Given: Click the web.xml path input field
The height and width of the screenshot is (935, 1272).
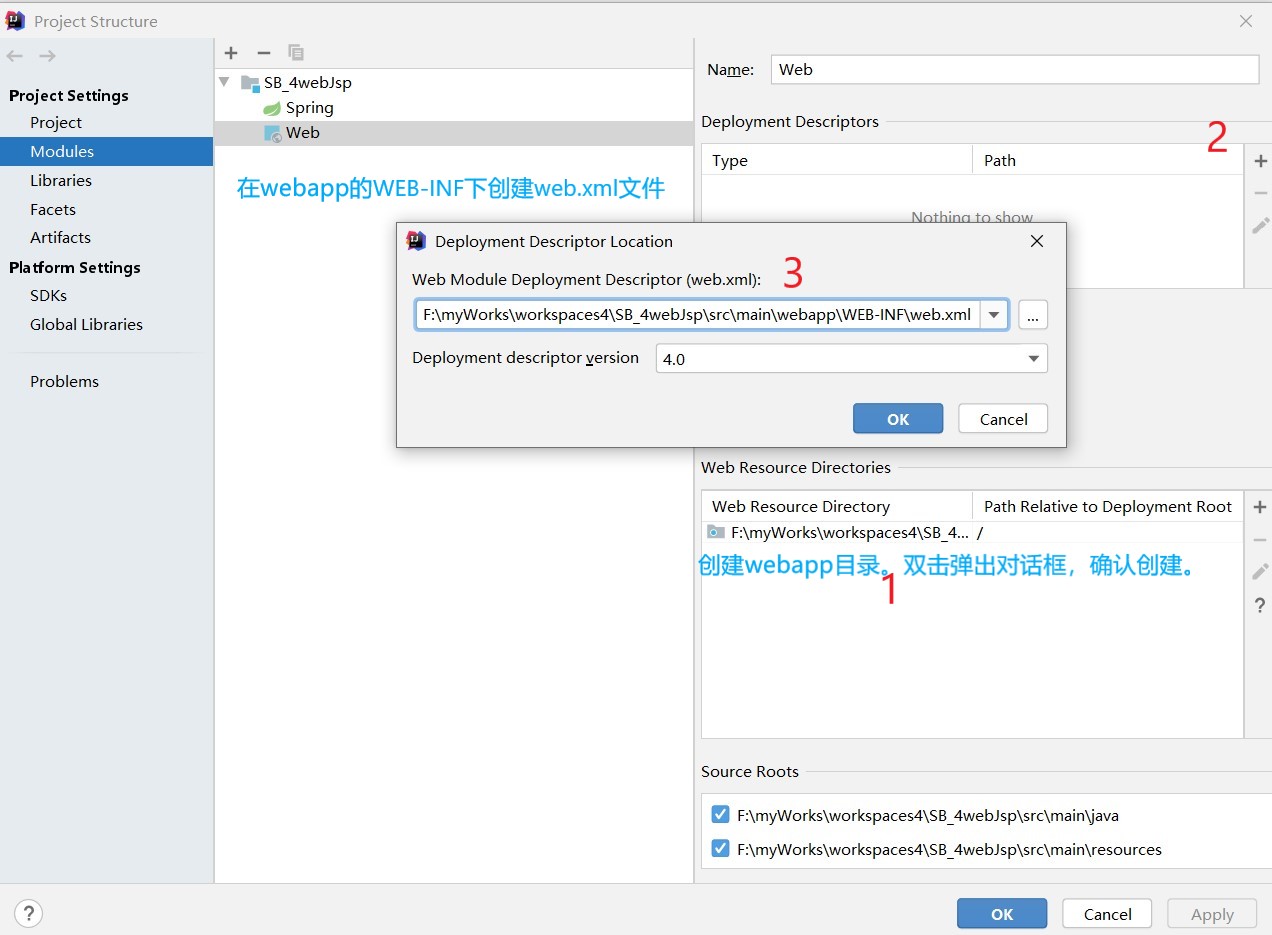Looking at the screenshot, I should (x=698, y=315).
